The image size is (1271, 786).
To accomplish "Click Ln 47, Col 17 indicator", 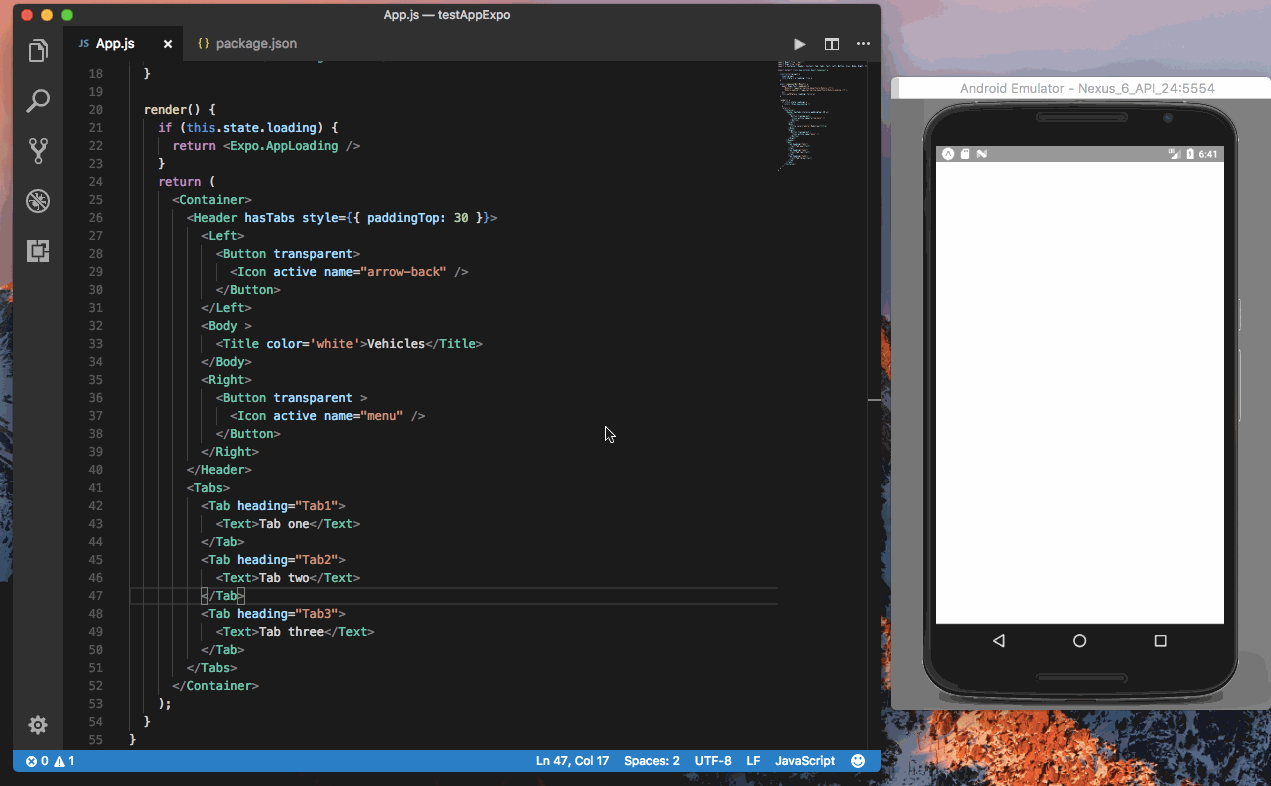I will (572, 761).
